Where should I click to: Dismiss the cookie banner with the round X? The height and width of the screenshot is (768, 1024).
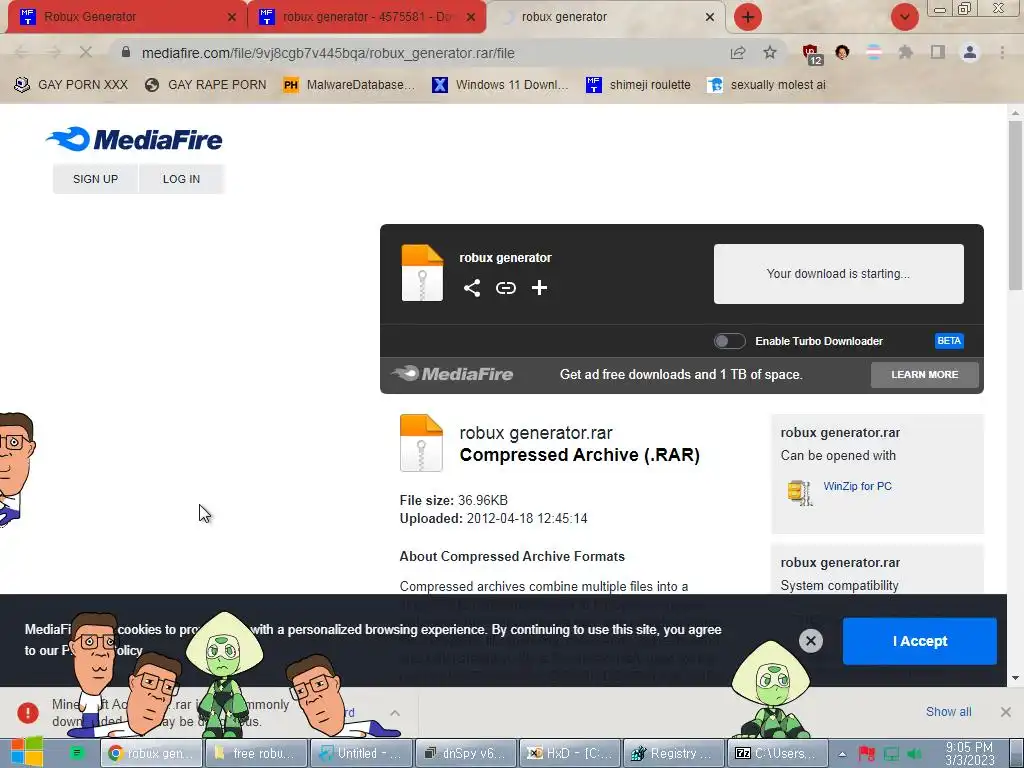pyautogui.click(x=810, y=641)
